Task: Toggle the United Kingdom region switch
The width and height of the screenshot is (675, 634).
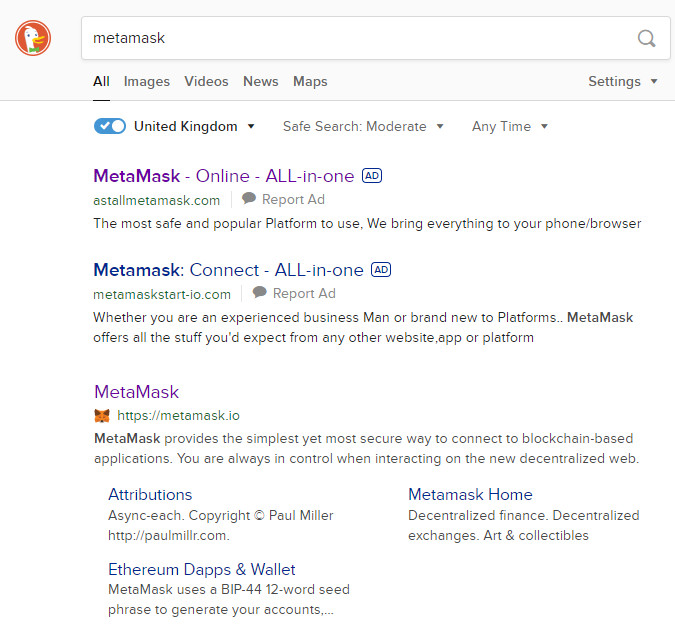Action: click(x=110, y=126)
